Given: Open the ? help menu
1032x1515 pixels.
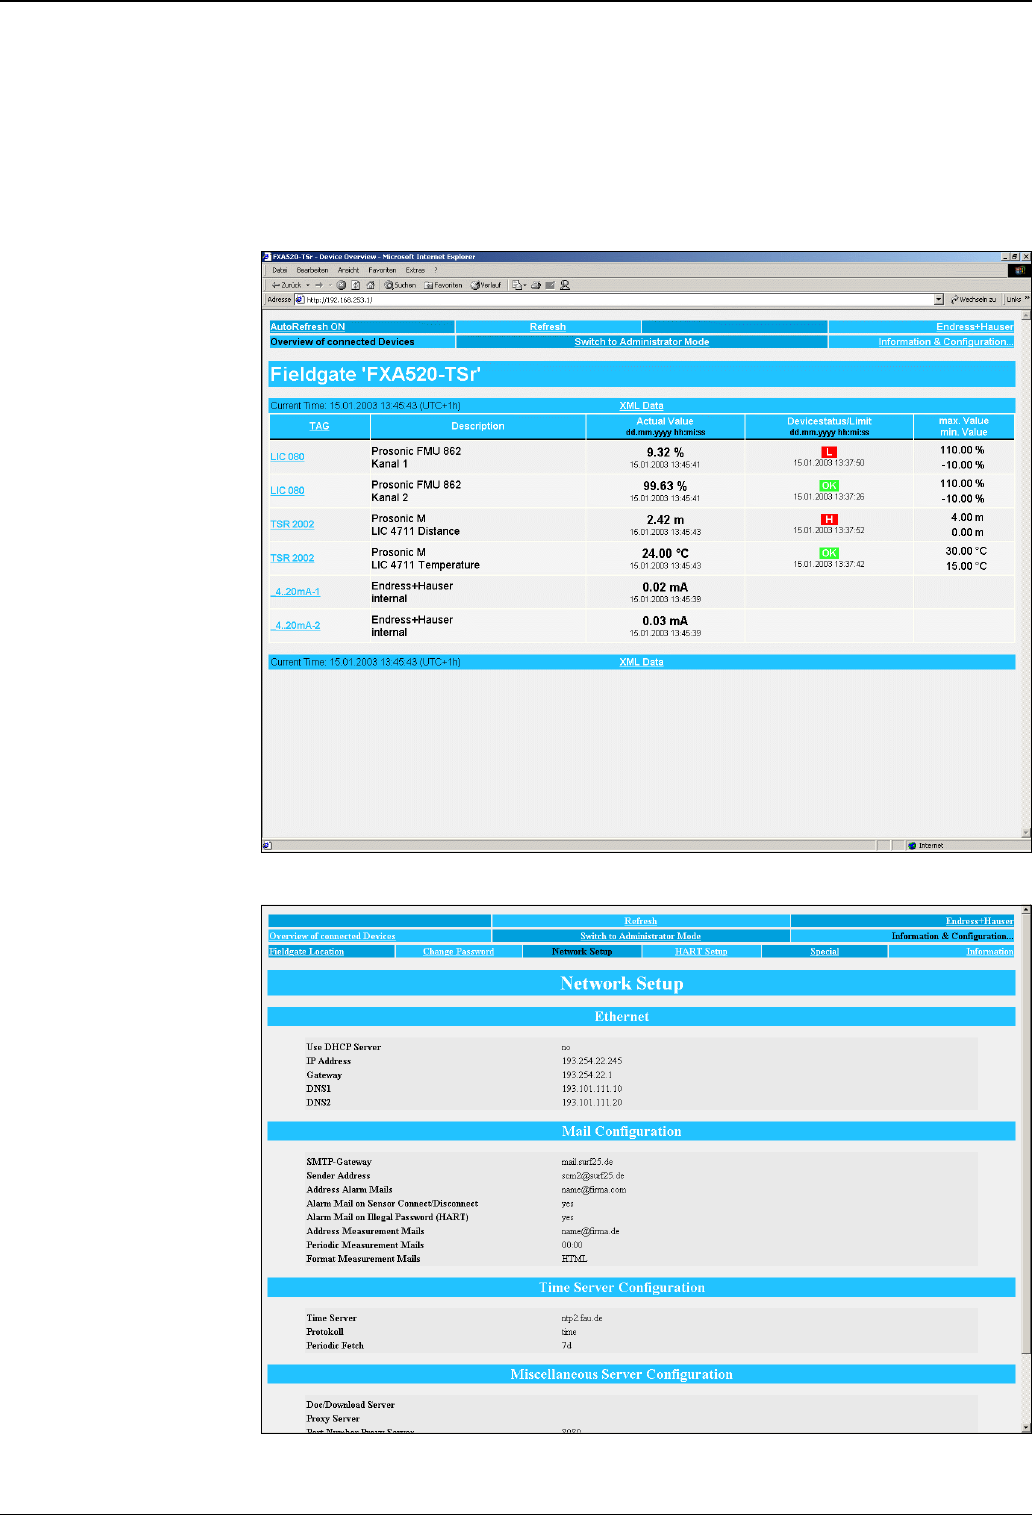Looking at the screenshot, I should [436, 270].
